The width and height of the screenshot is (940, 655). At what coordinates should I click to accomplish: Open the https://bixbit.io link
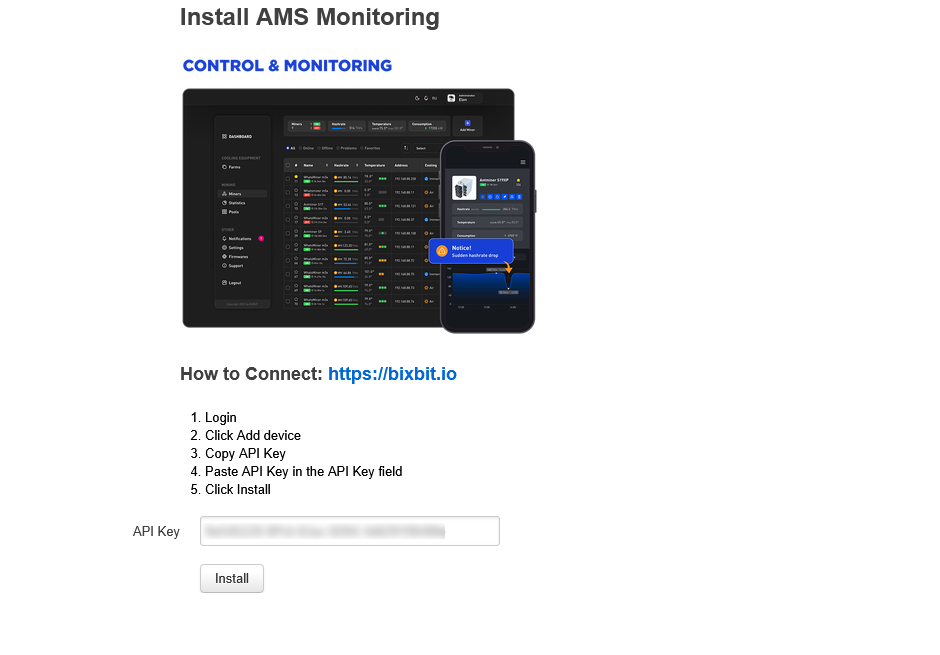(x=392, y=374)
